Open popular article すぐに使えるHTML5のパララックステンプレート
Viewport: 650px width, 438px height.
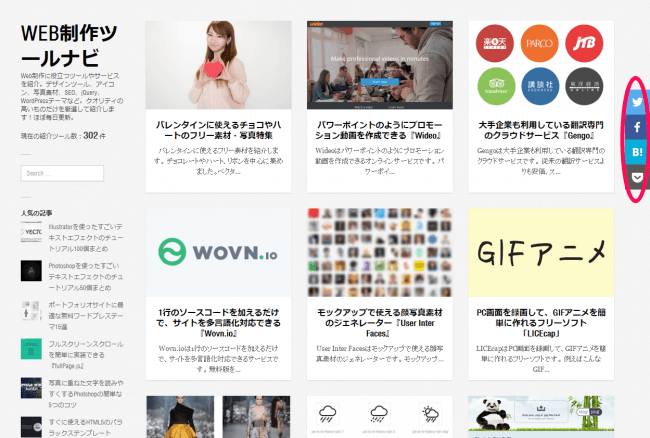coord(86,428)
